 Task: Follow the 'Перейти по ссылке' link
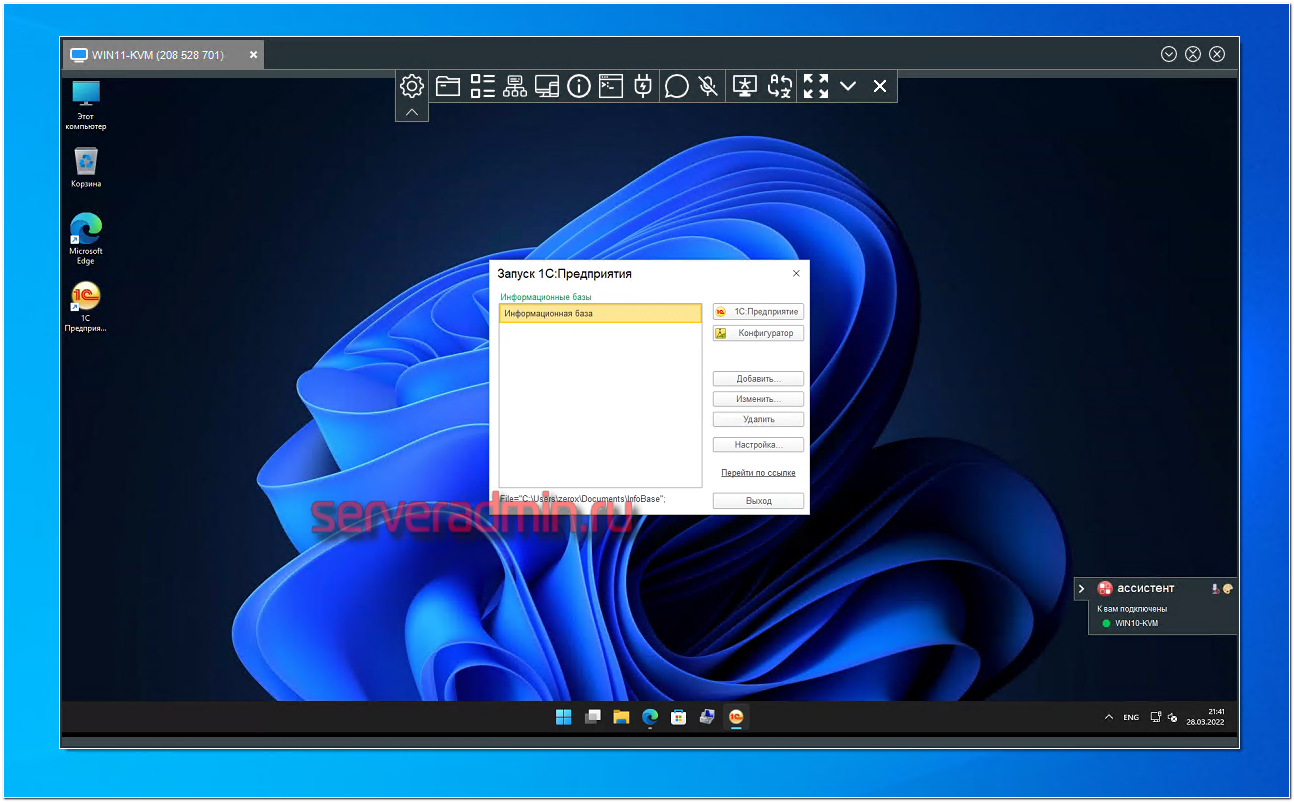(758, 473)
